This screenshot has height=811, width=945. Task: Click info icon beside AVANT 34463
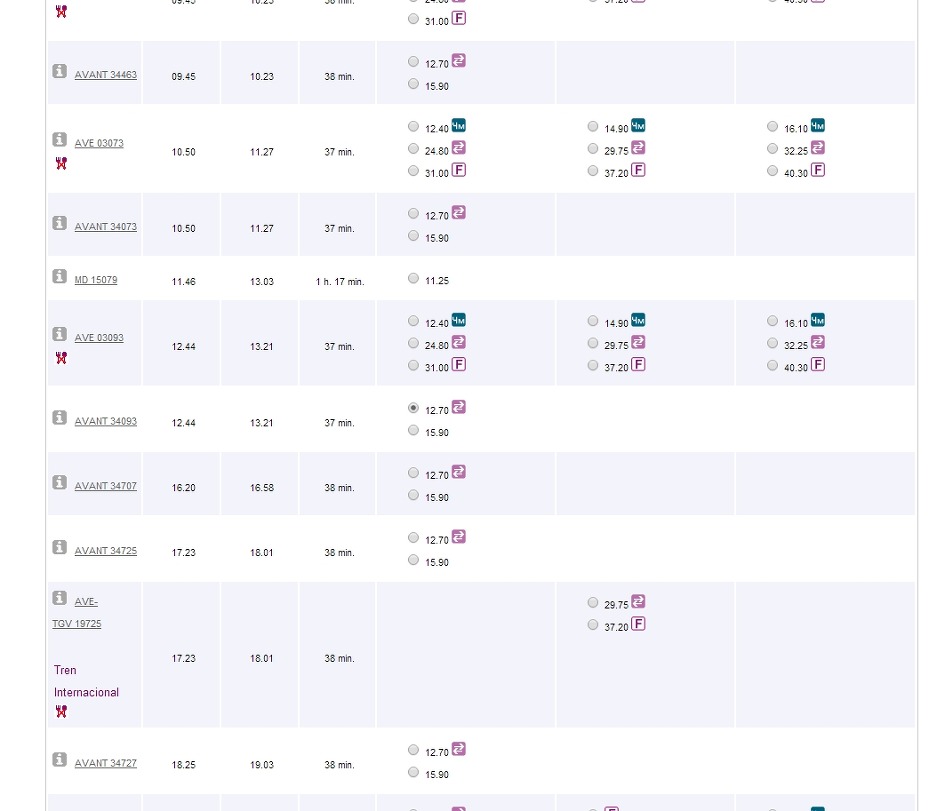point(59,71)
